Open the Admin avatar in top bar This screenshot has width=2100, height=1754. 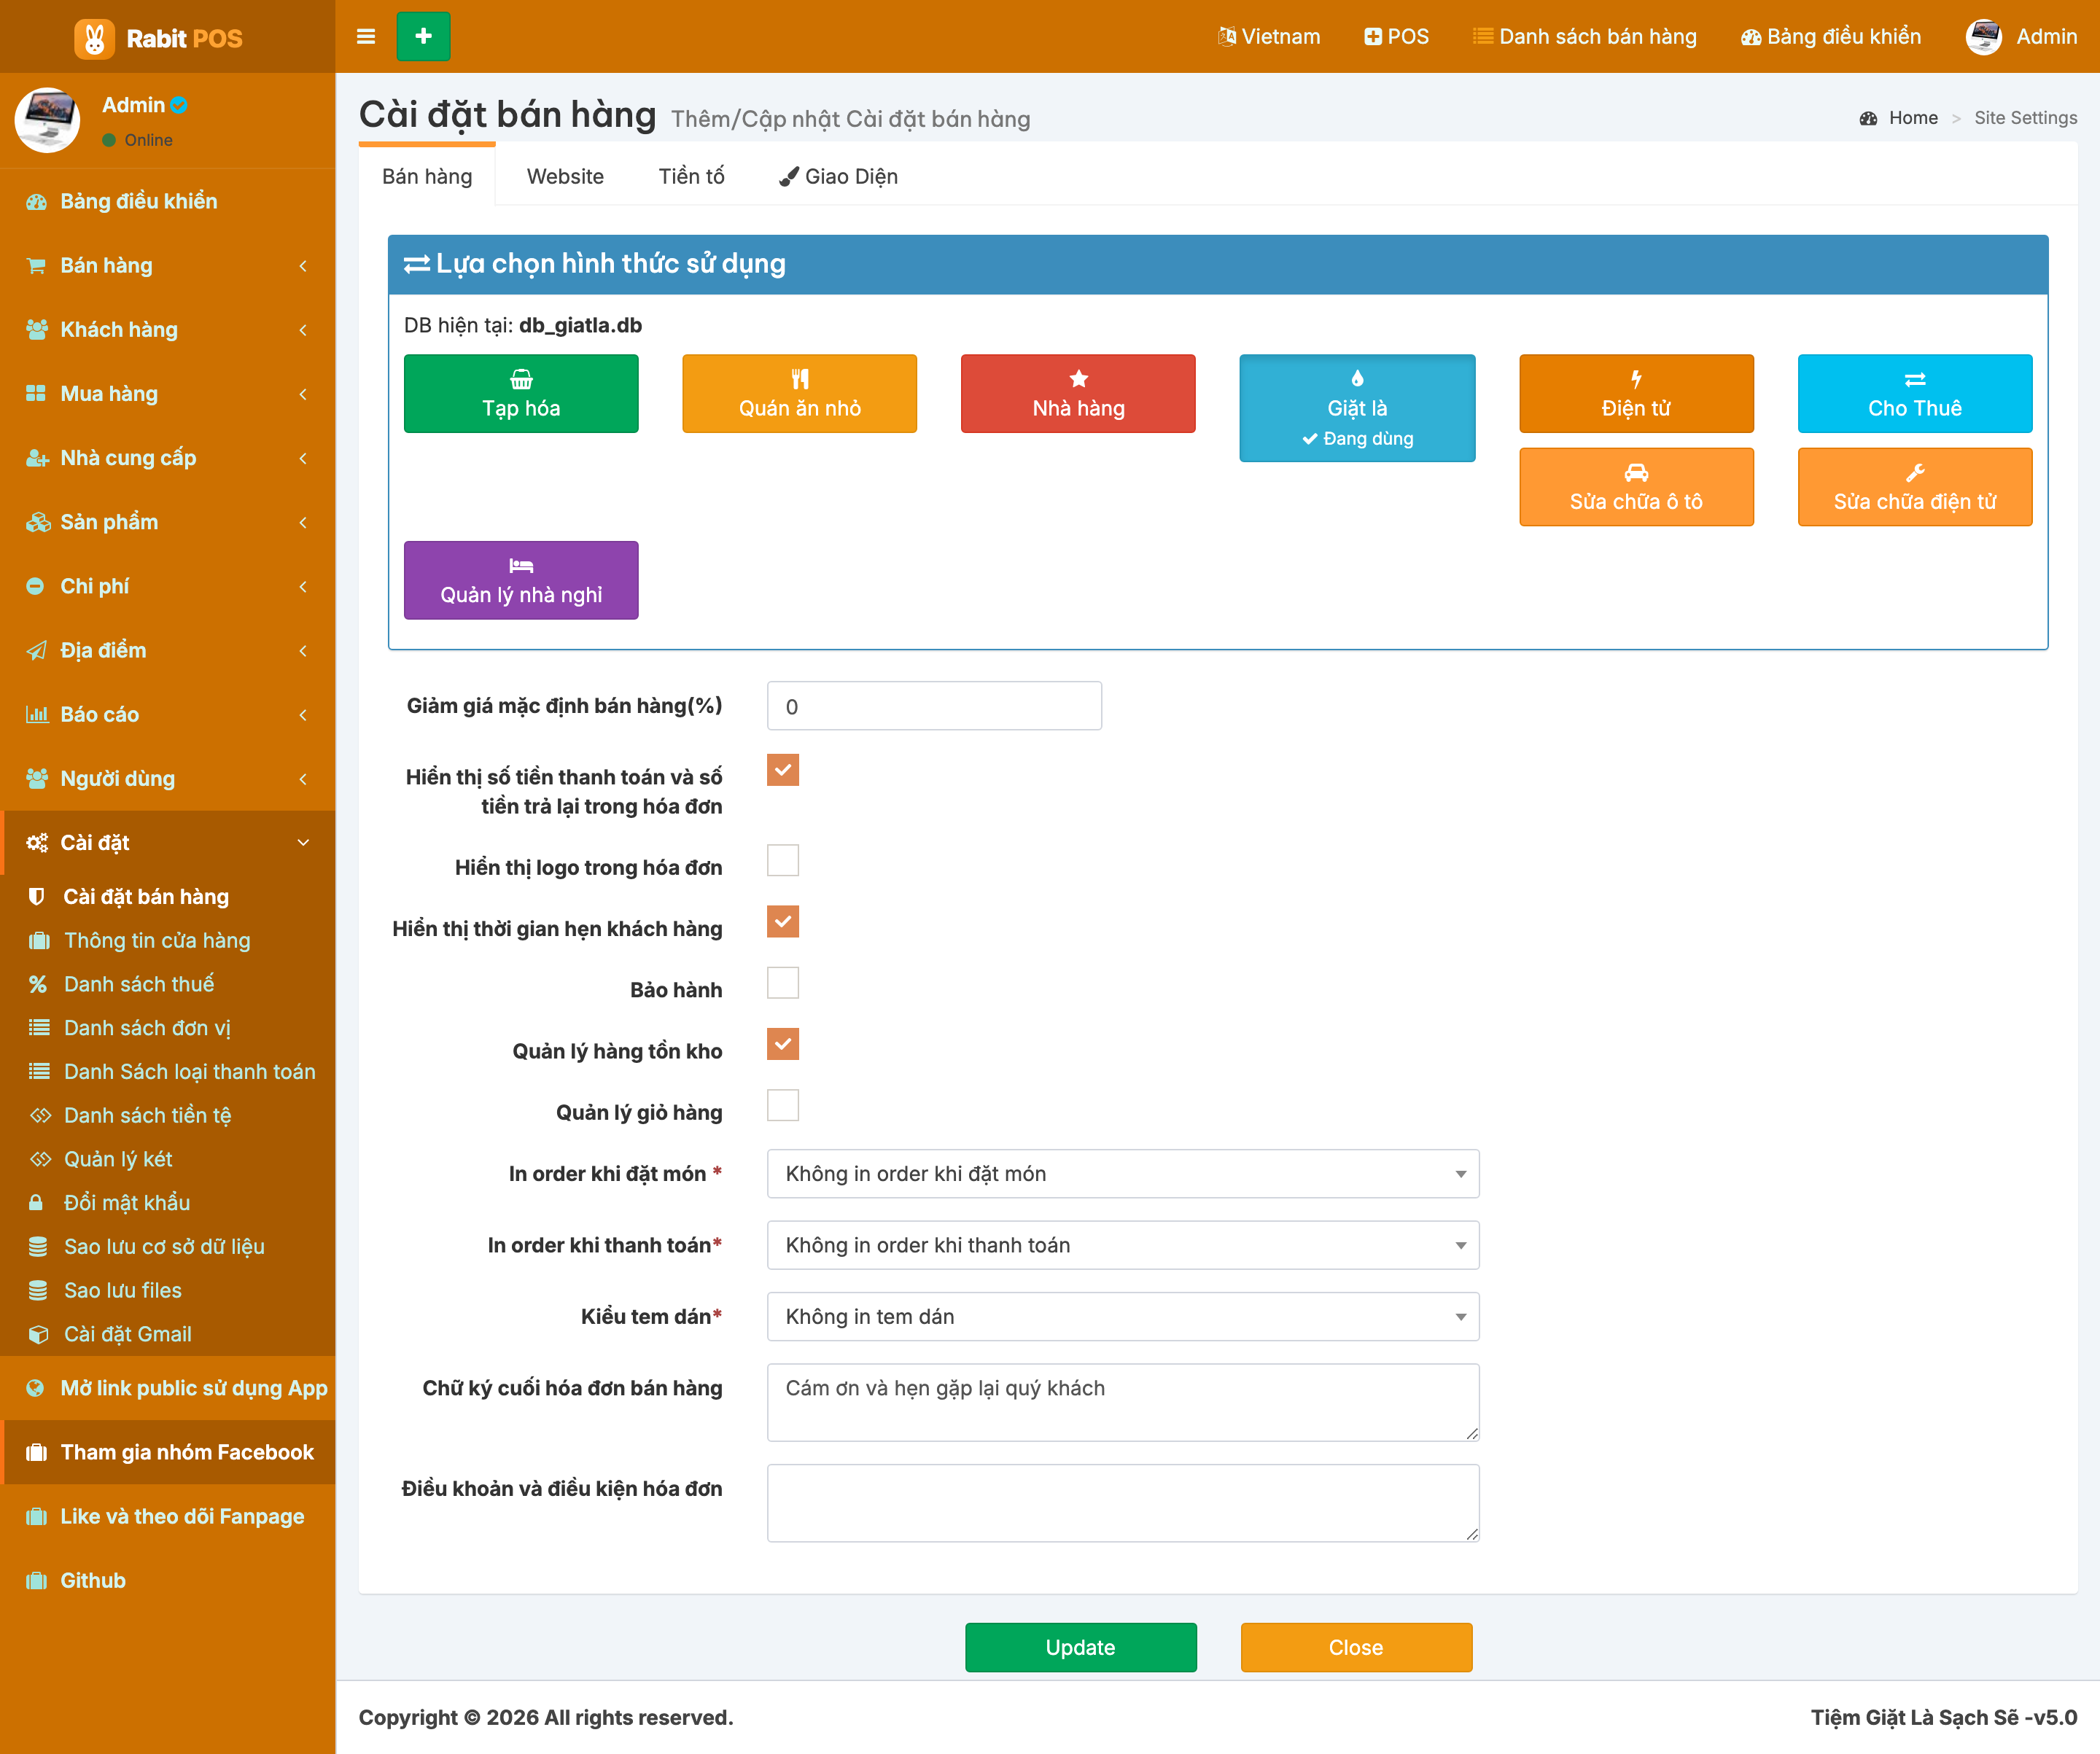coord(1984,37)
